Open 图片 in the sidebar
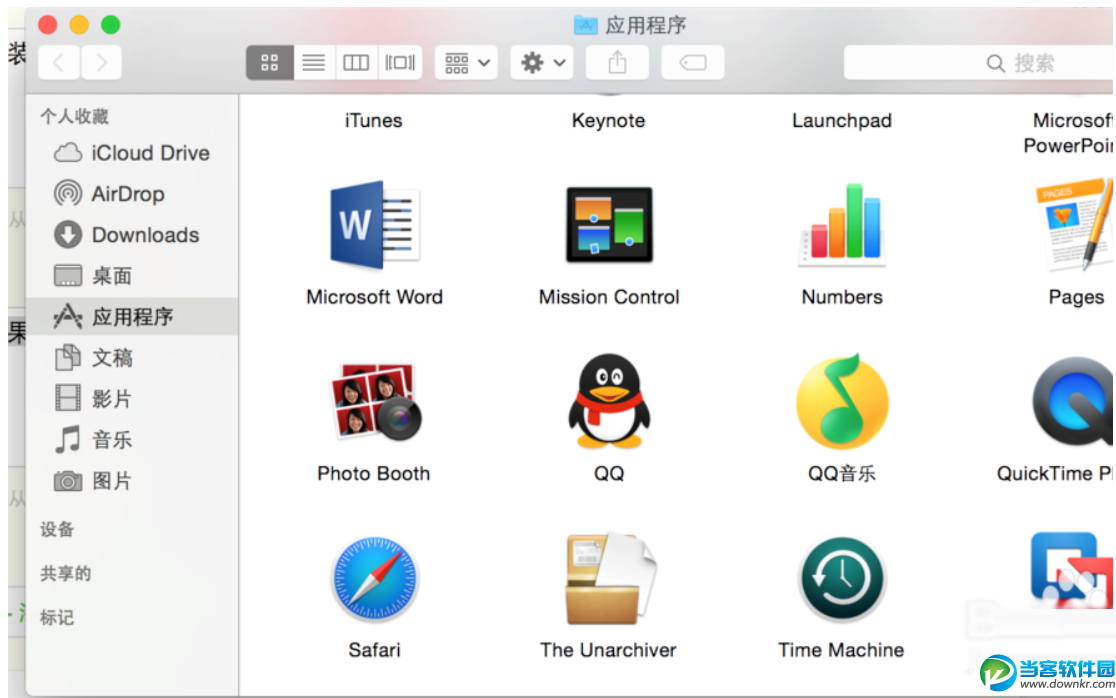The width and height of the screenshot is (1116, 698). [132, 481]
